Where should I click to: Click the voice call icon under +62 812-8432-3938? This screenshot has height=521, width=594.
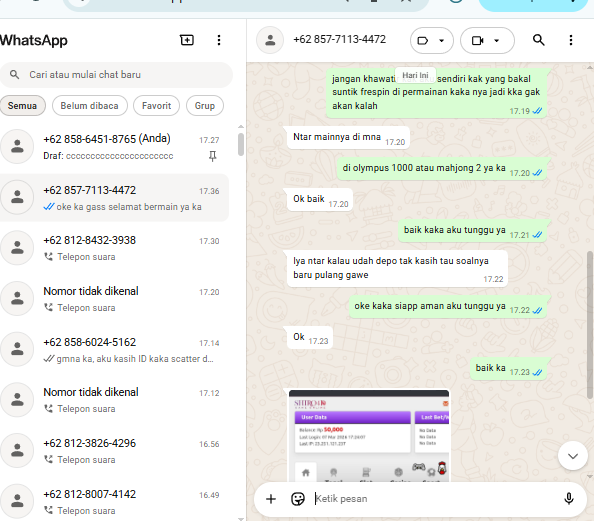pyautogui.click(x=48, y=257)
